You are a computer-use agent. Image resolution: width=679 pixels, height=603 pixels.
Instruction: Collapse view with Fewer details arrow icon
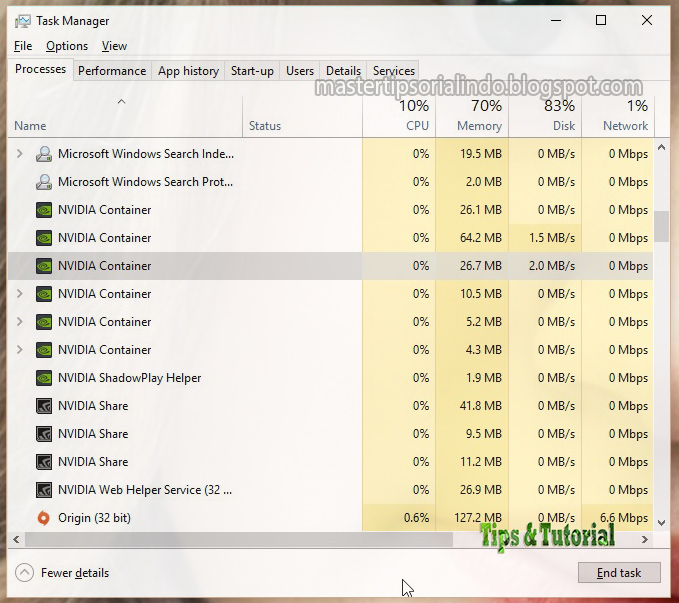(x=24, y=573)
